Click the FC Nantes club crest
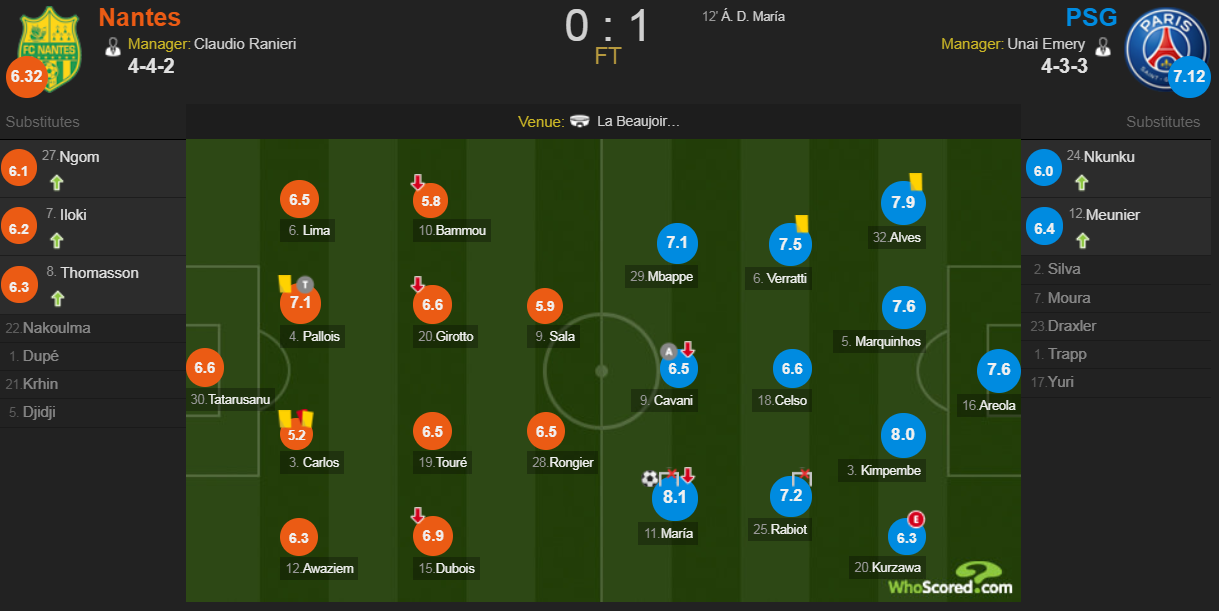This screenshot has width=1219, height=611. pyautogui.click(x=51, y=47)
